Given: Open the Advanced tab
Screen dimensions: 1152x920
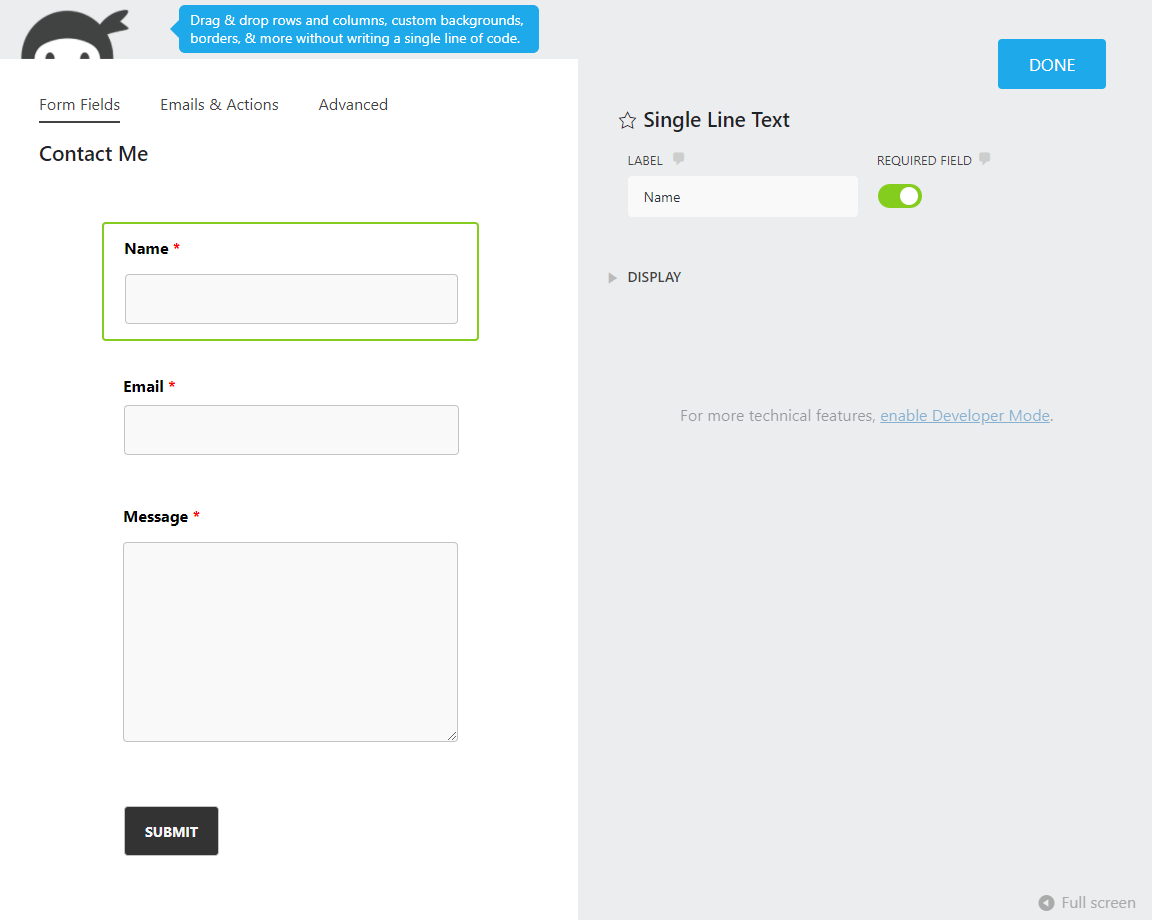Looking at the screenshot, I should [x=353, y=104].
